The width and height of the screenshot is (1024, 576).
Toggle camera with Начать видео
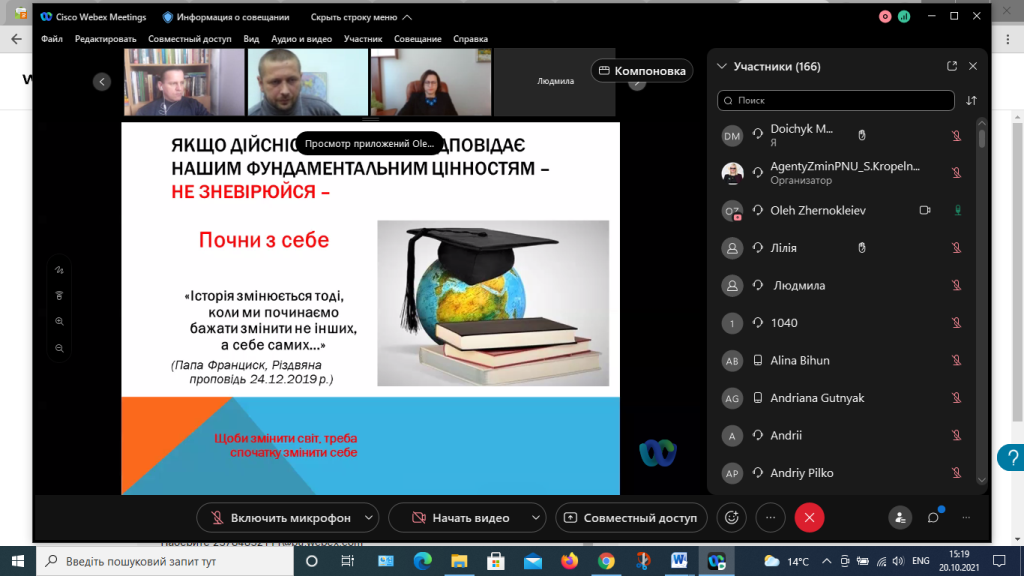click(x=460, y=518)
